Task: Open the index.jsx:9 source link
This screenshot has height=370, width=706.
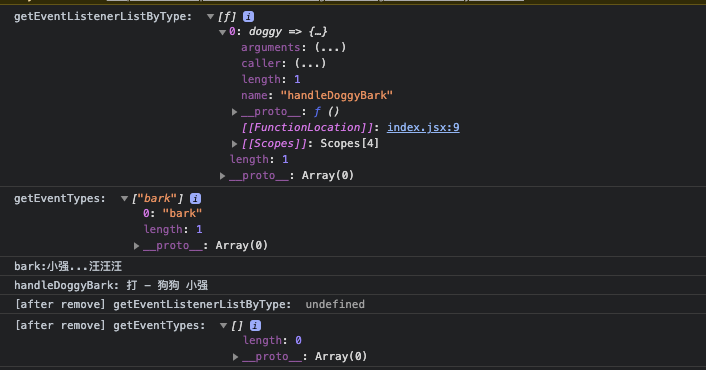Action: tap(423, 127)
